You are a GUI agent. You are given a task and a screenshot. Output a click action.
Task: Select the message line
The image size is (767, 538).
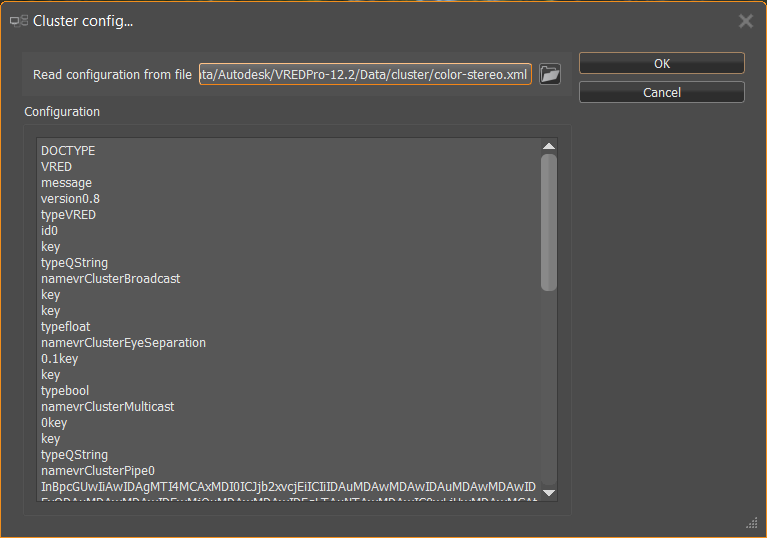tap(67, 183)
